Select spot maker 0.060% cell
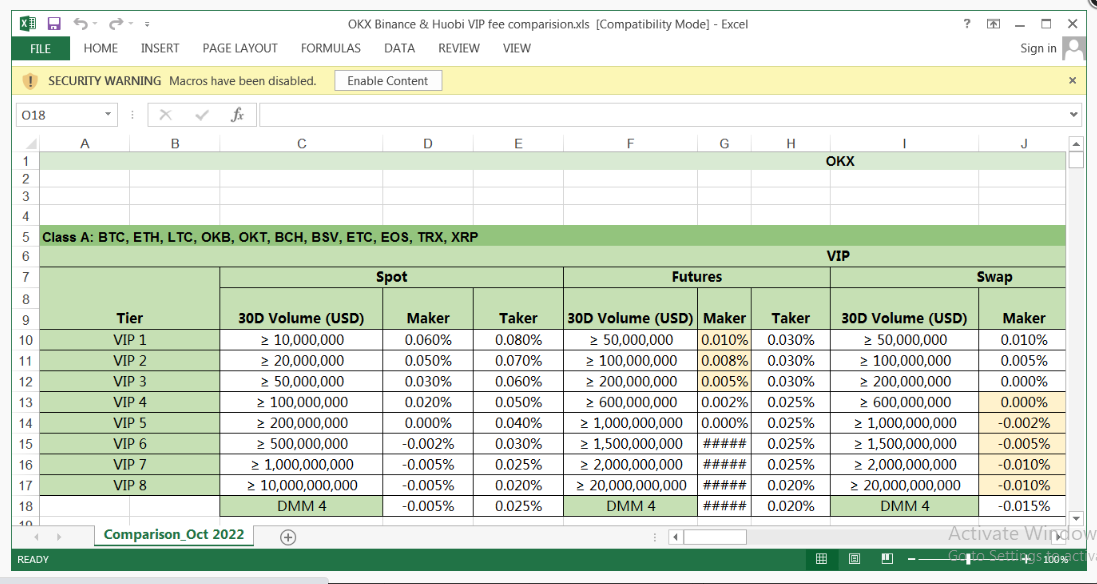This screenshot has height=584, width=1097. click(x=428, y=340)
